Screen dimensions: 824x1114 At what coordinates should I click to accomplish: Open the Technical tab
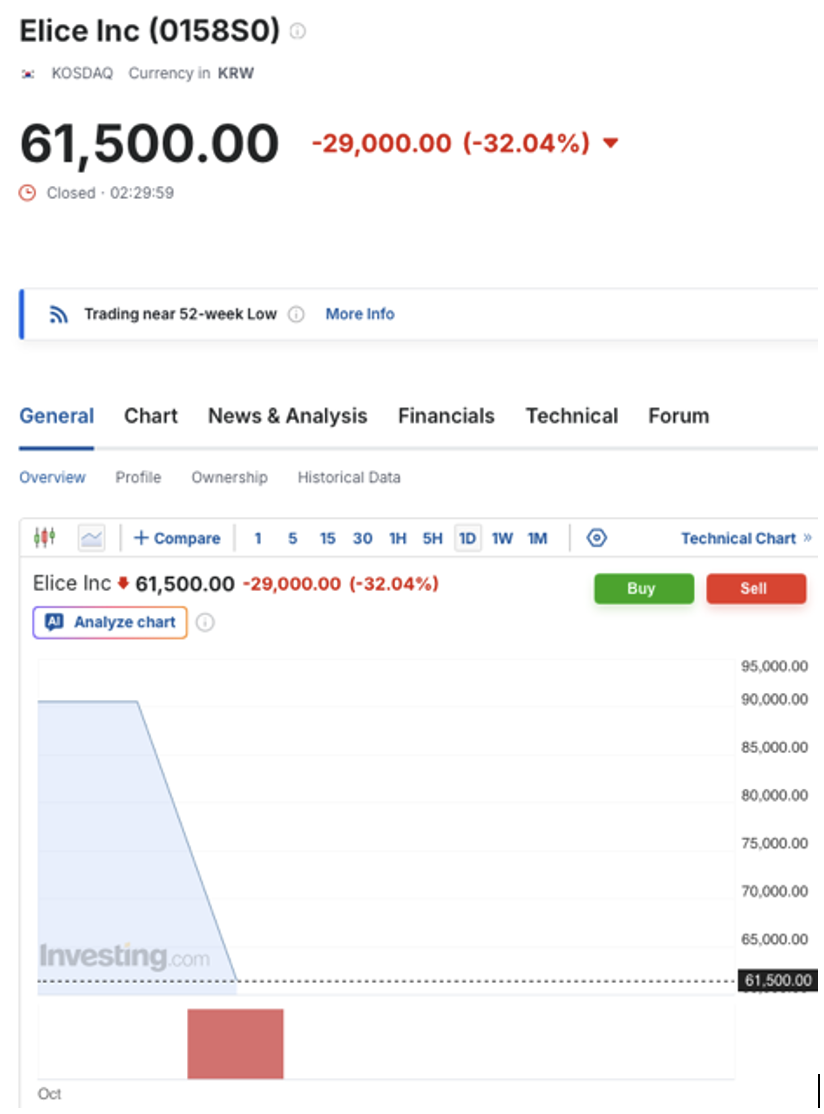click(572, 416)
